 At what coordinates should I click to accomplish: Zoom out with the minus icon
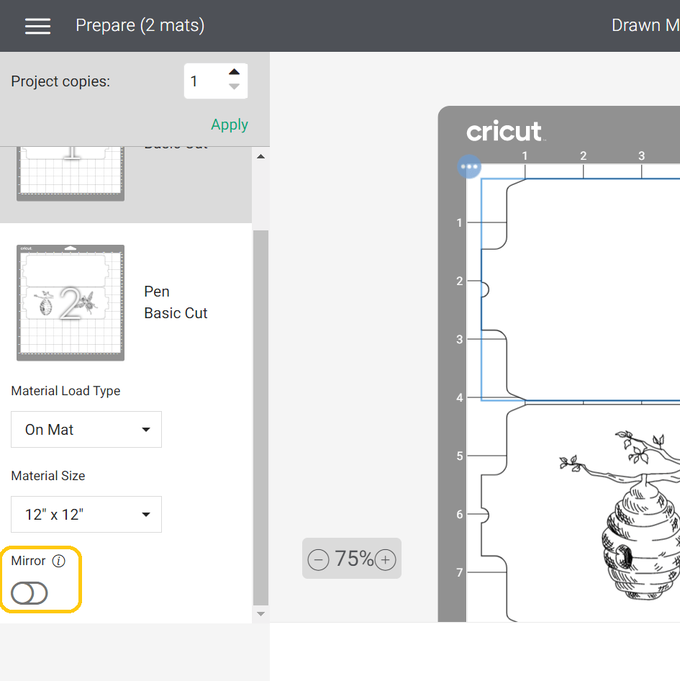coord(319,560)
